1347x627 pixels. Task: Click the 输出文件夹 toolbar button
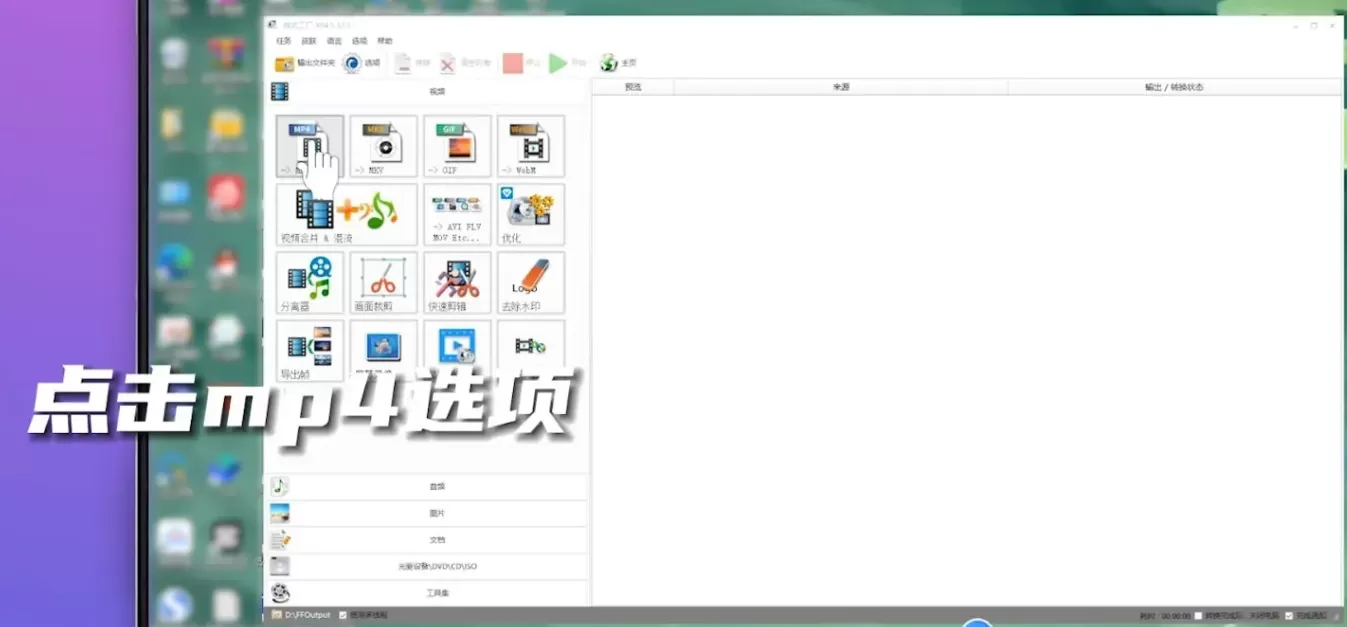(x=305, y=63)
